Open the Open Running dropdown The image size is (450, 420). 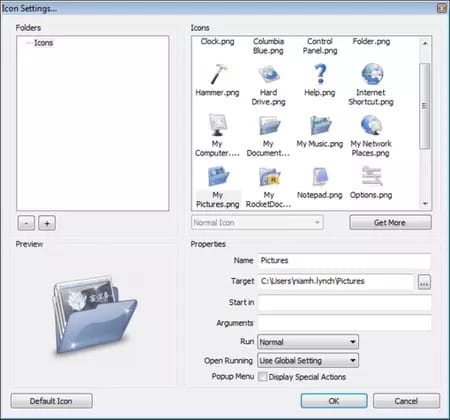[x=308, y=360]
